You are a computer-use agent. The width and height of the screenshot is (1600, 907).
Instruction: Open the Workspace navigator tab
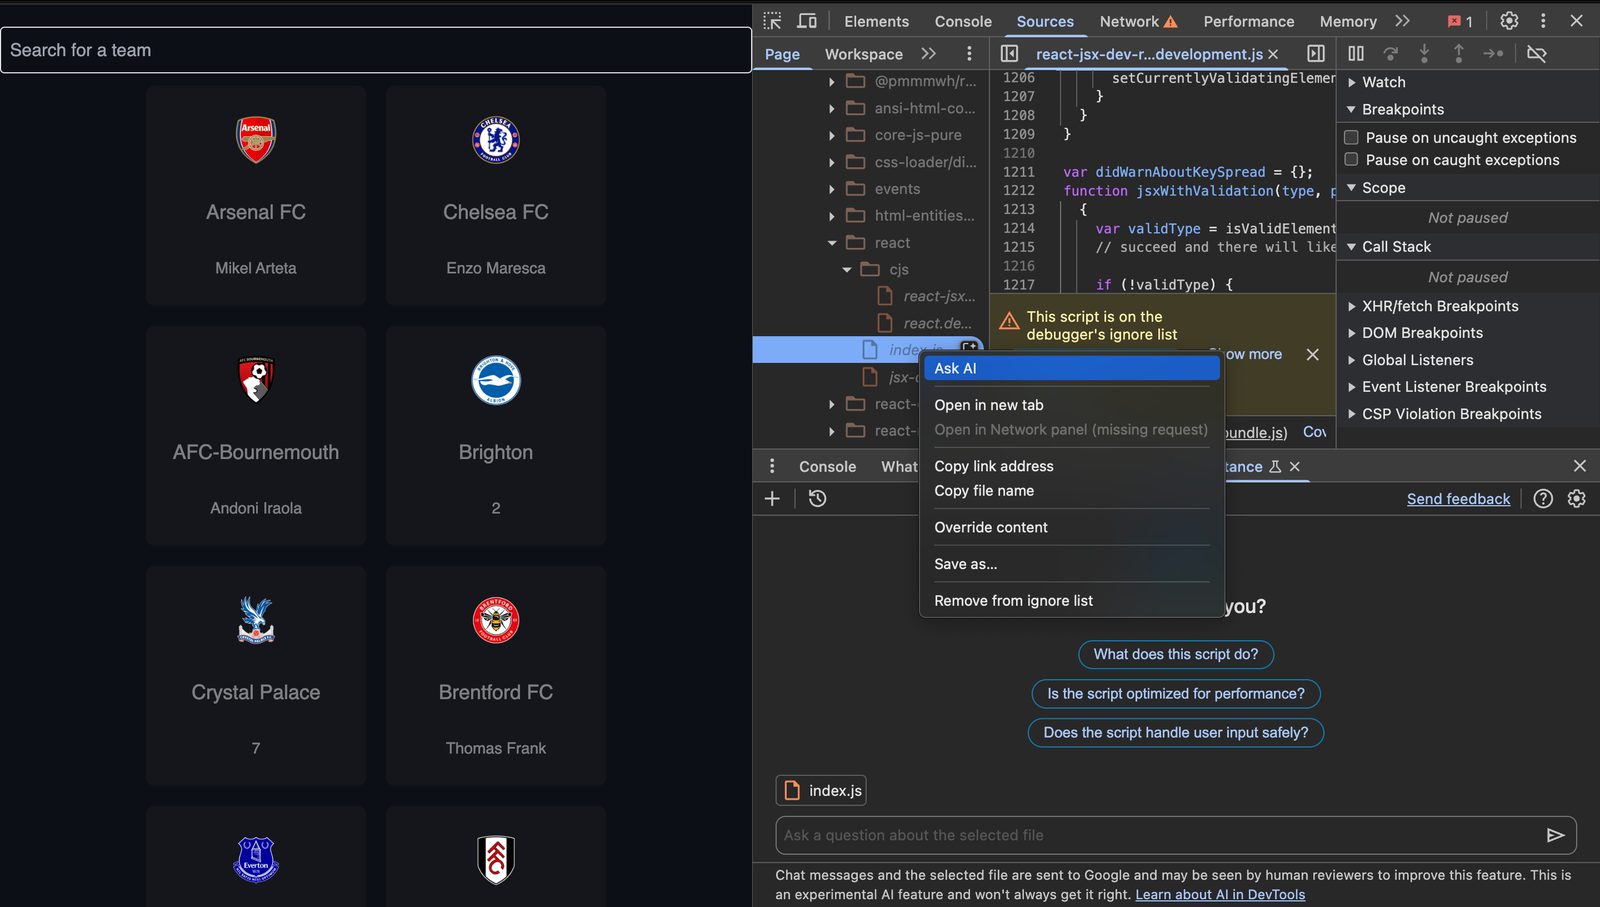tap(863, 54)
